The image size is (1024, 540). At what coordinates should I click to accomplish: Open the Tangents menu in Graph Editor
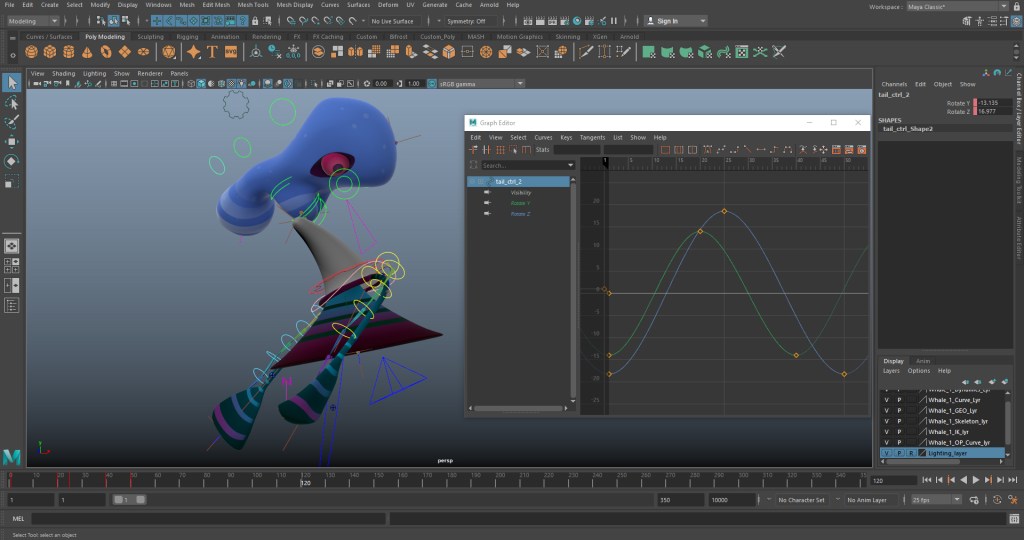[x=592, y=137]
